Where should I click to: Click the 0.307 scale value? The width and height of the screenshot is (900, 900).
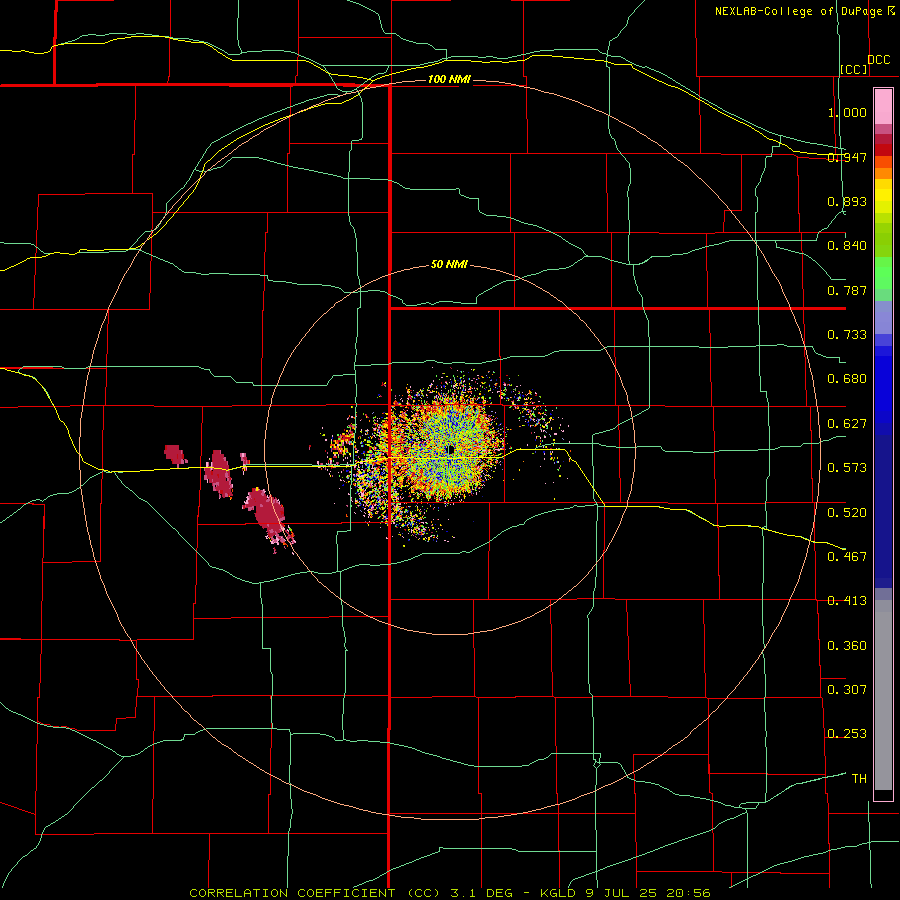click(847, 690)
